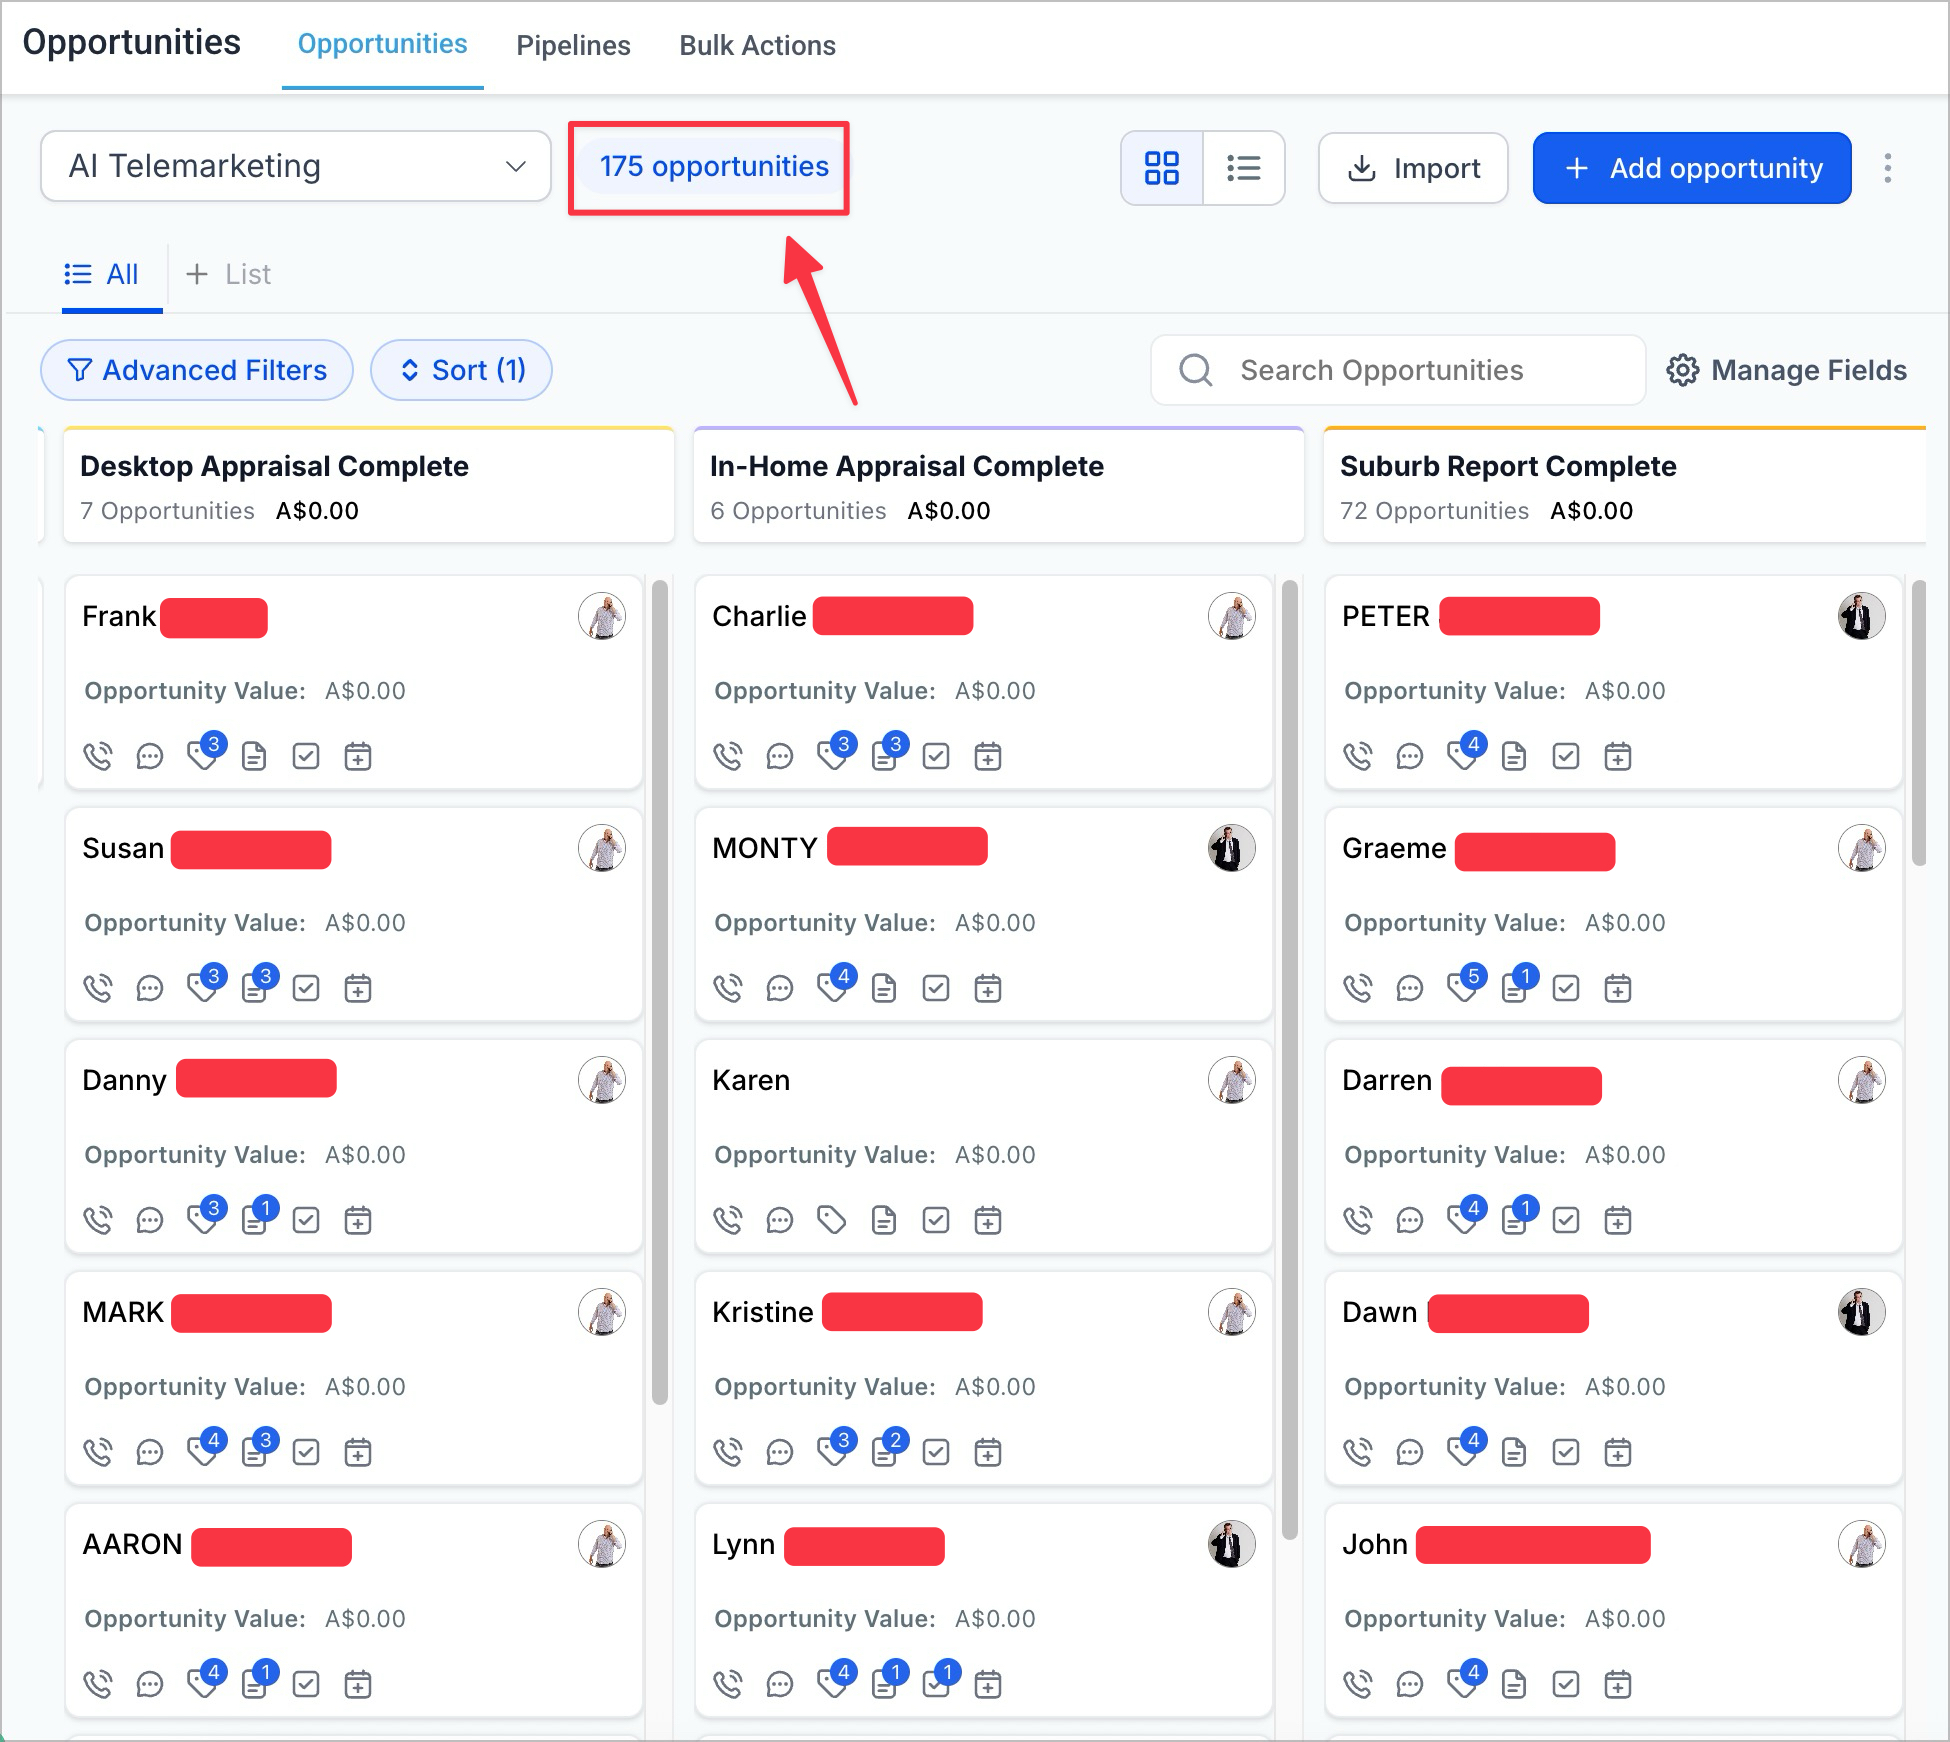Switch to the Pipelines tab
Viewport: 1950px width, 1742px height.
tap(573, 45)
